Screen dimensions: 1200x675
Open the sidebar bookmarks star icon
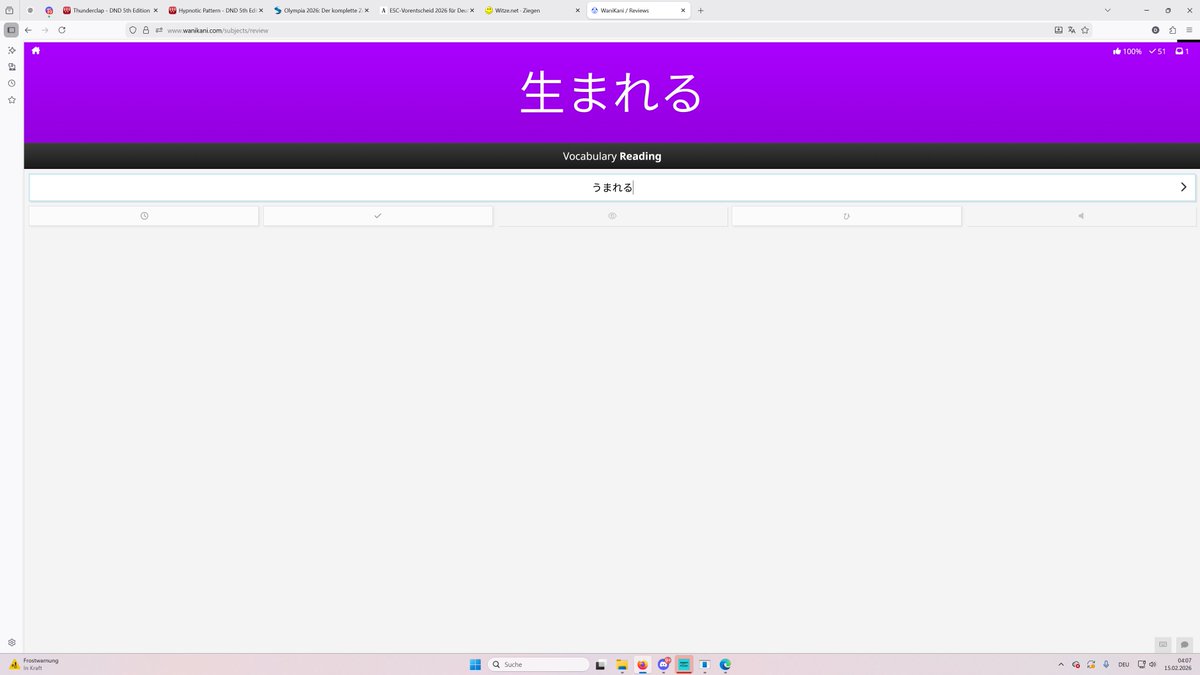11,100
